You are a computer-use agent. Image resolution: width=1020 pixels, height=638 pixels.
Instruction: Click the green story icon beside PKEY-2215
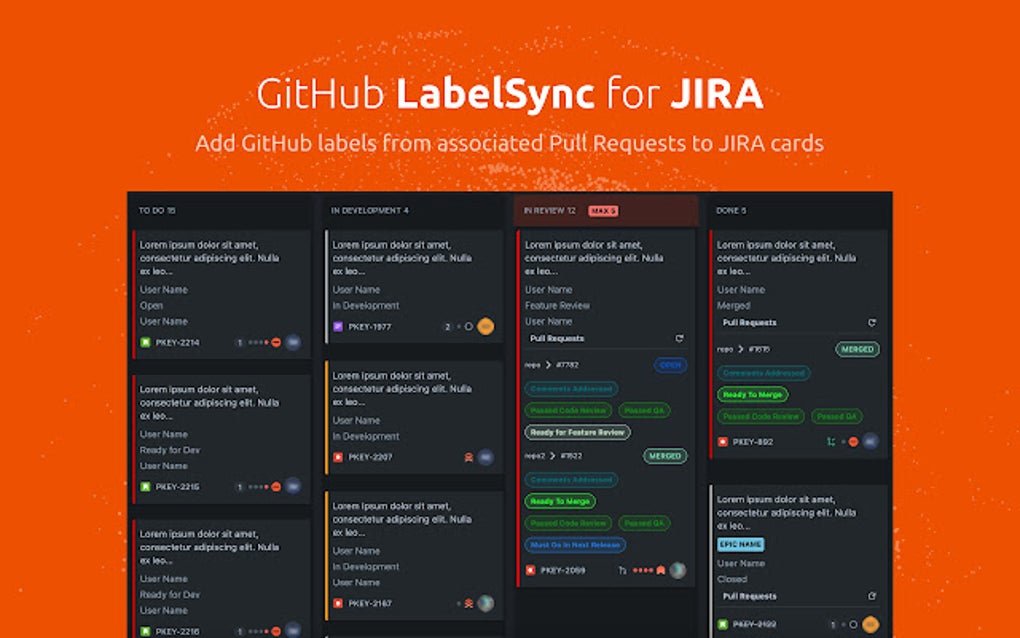tap(146, 486)
